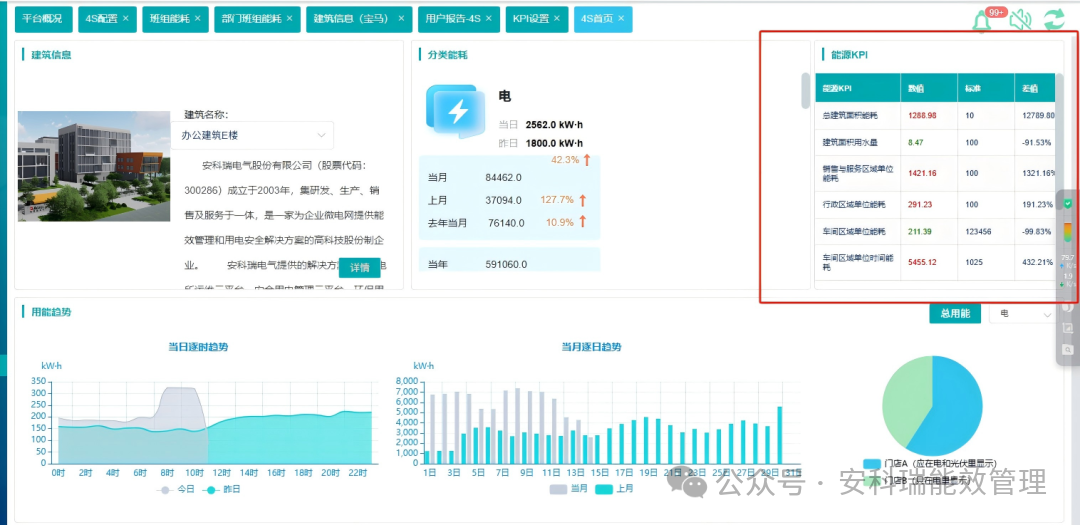Select the 建筑面积用水量 KPI row

click(x=935, y=143)
